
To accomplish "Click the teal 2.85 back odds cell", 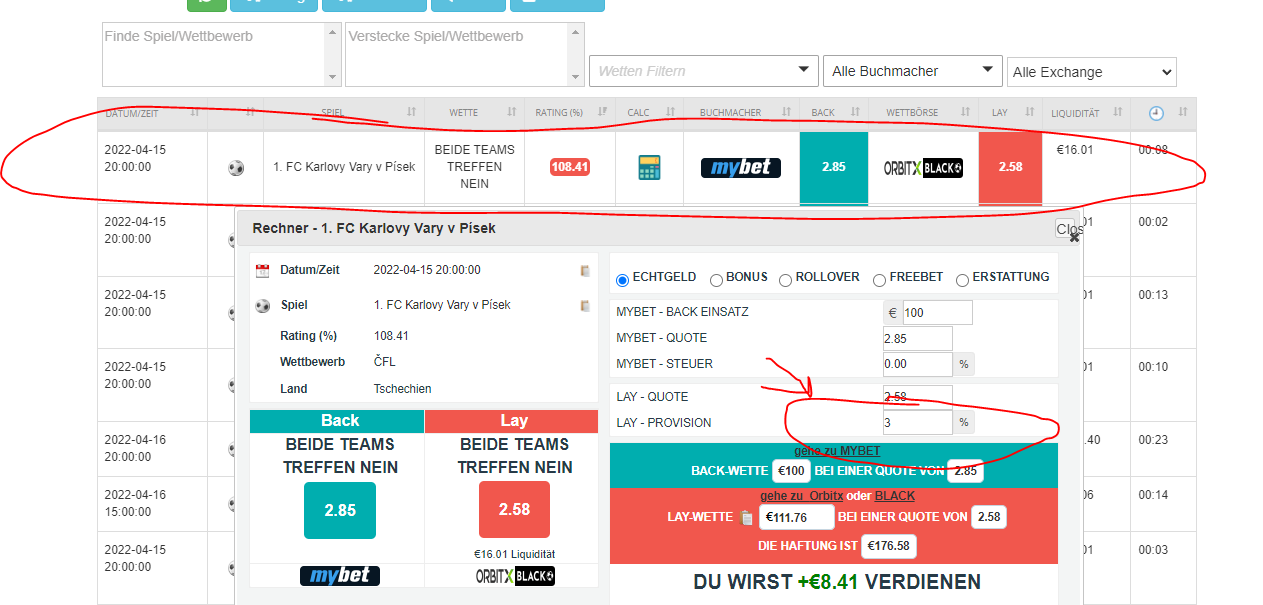I will point(833,167).
